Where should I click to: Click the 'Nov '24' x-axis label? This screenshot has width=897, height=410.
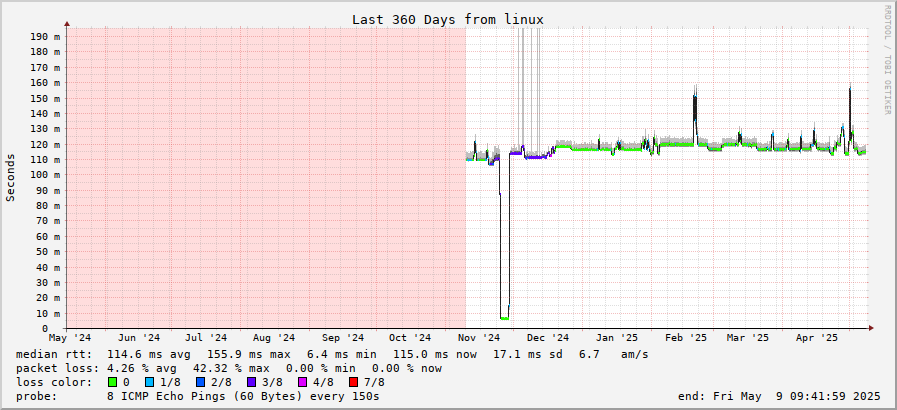click(479, 338)
